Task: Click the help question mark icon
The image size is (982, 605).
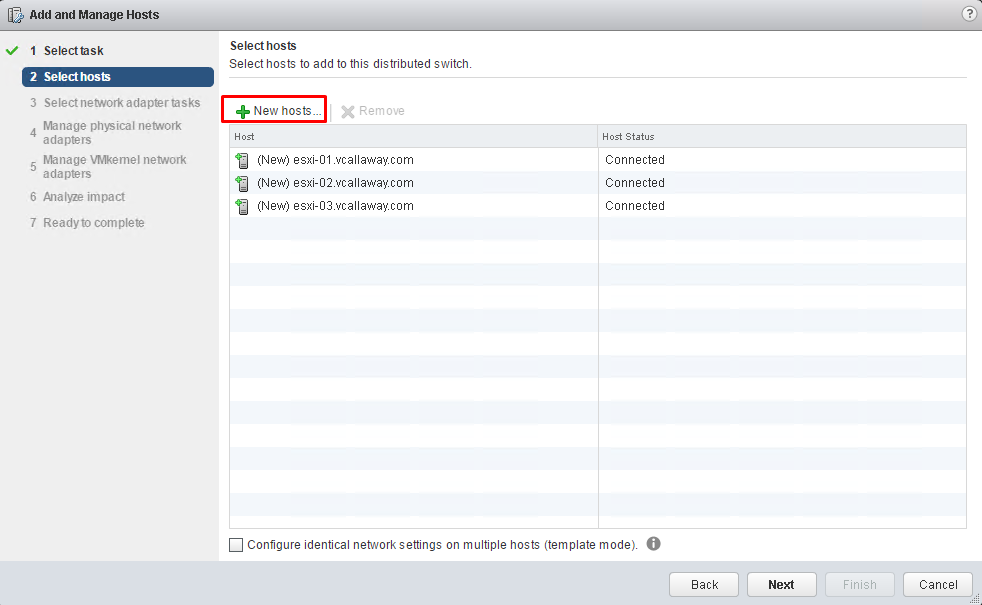Action: coord(969,14)
